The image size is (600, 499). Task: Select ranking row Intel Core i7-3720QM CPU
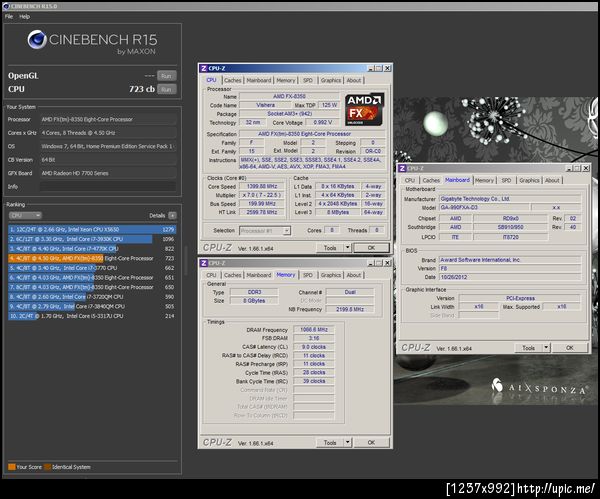pyautogui.click(x=92, y=297)
